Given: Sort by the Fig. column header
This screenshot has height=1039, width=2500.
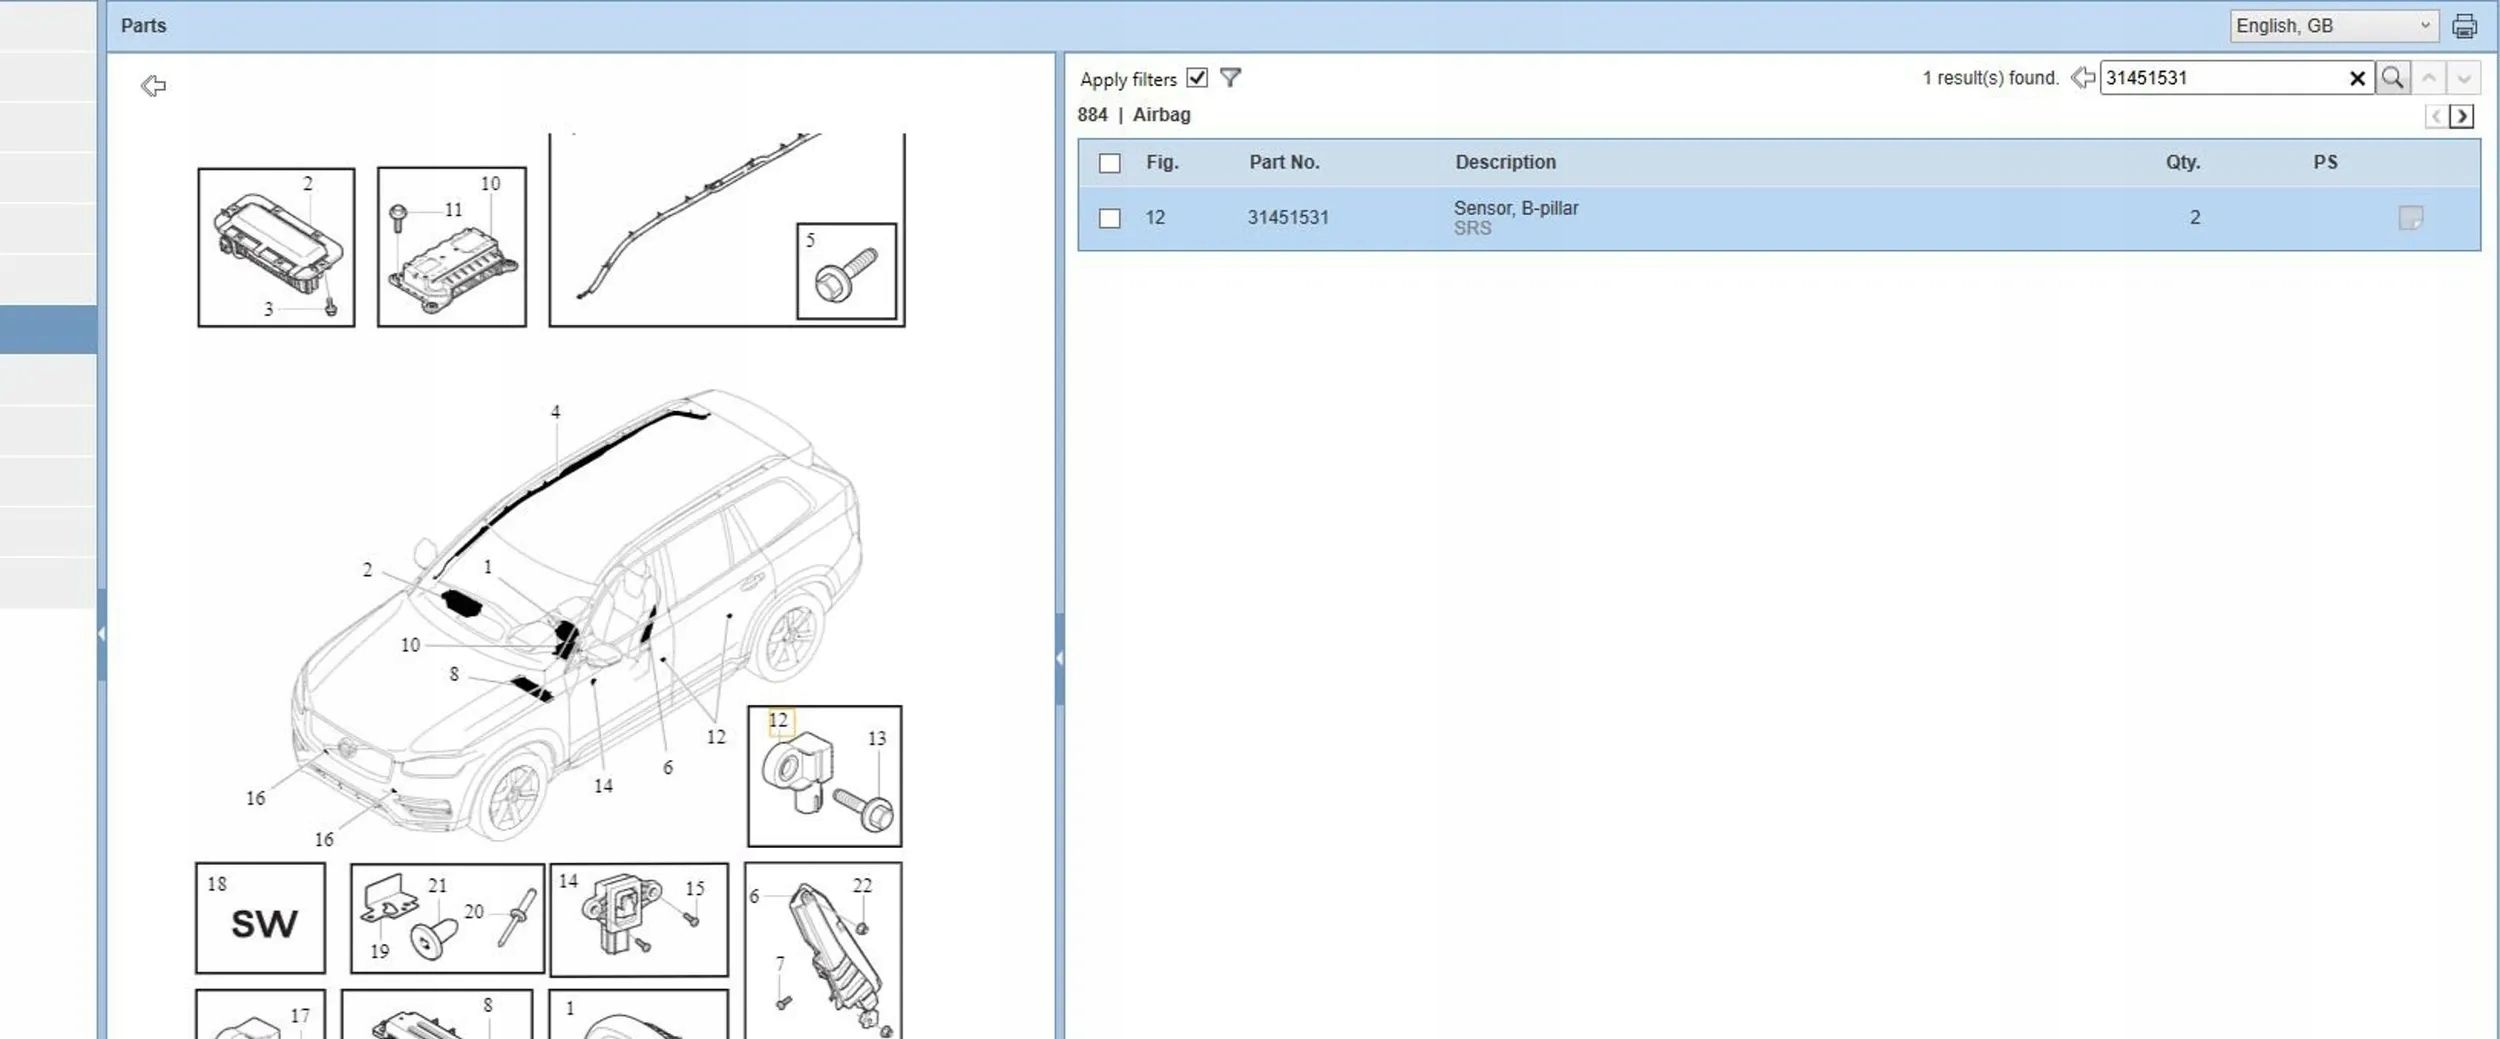Looking at the screenshot, I should coord(1162,162).
